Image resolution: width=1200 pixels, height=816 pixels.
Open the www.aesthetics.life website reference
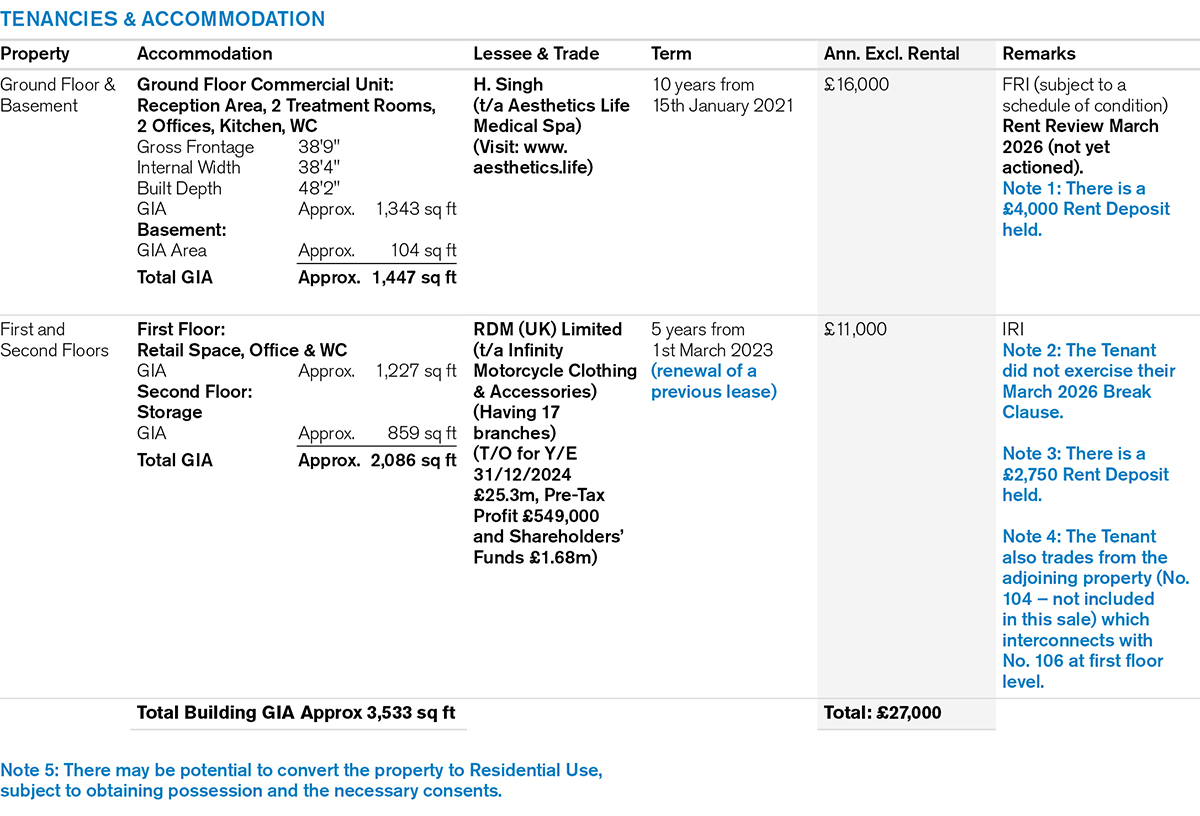[x=534, y=157]
